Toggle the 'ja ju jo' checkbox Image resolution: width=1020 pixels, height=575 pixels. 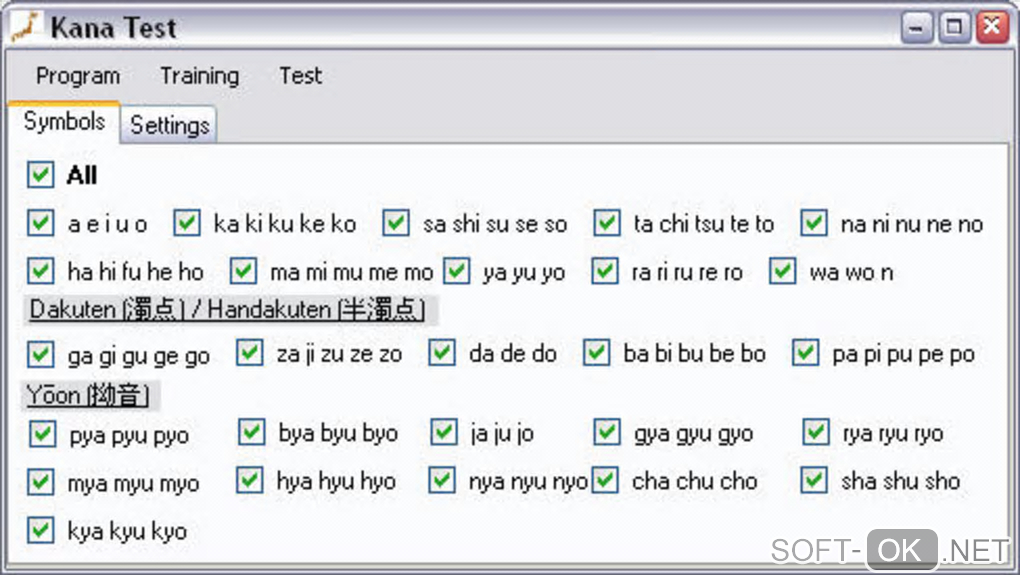pos(444,432)
